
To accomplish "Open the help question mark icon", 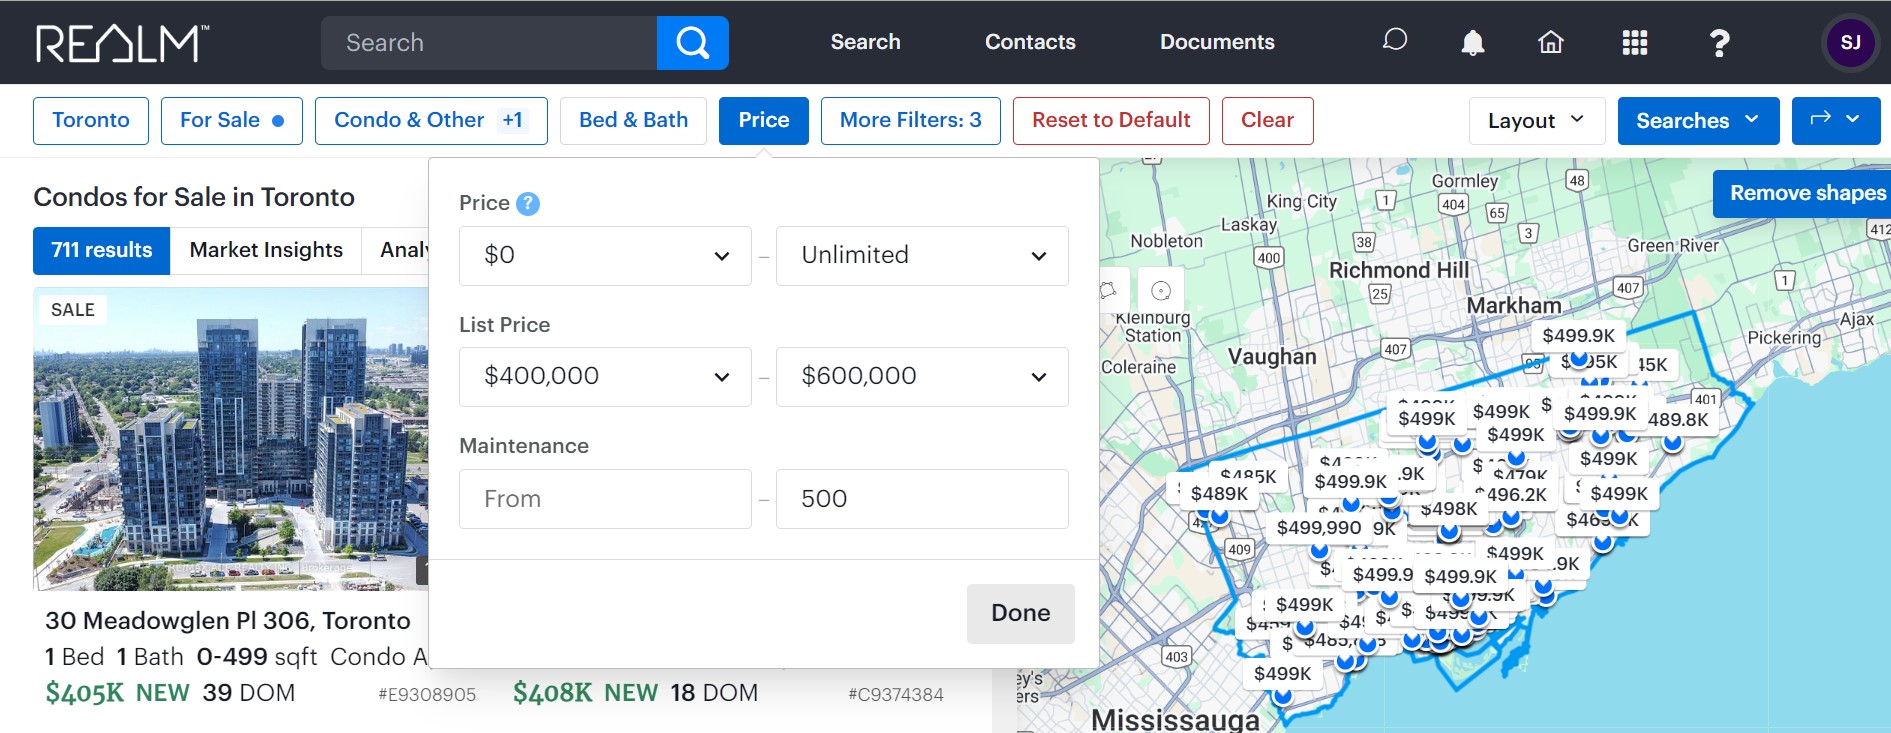I will pos(1718,42).
